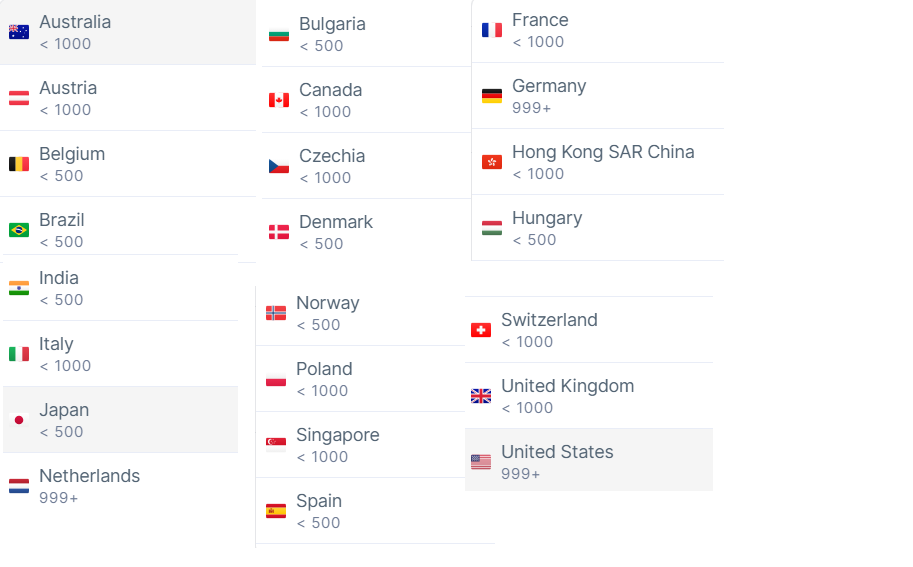Click the United Kingdom flag icon
The width and height of the screenshot is (913, 567).
tap(480, 396)
